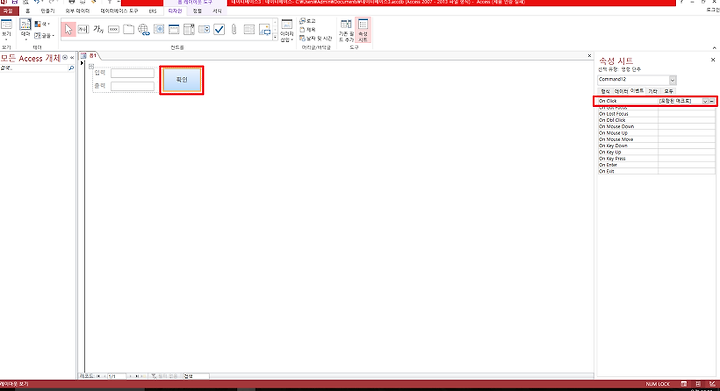This screenshot has height=391, width=720.
Task: Choose the Select pointer tool in Controls
Action: pyautogui.click(x=68, y=29)
